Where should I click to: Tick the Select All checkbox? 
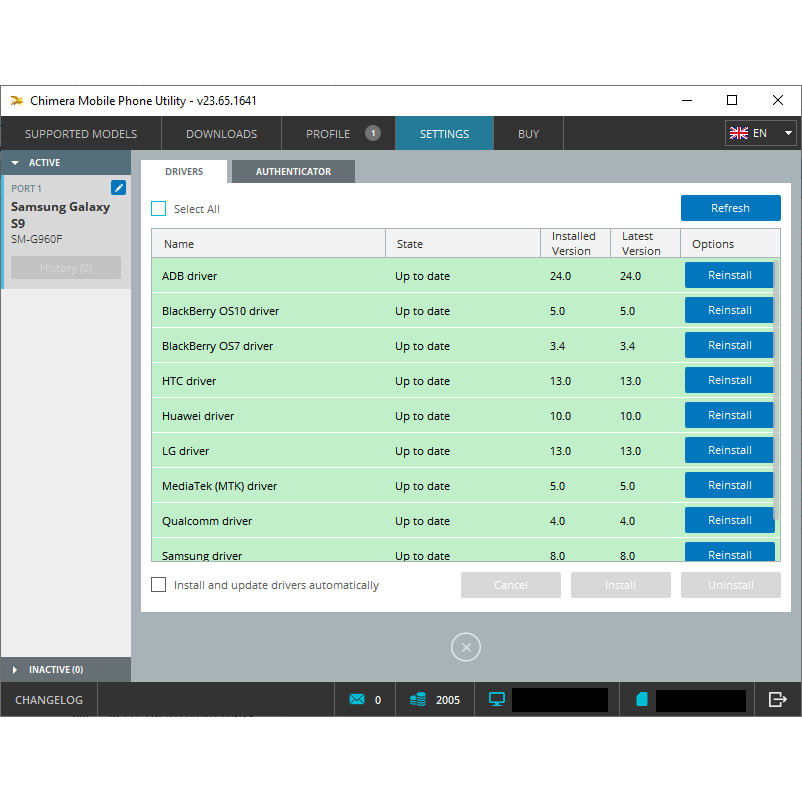pyautogui.click(x=159, y=209)
